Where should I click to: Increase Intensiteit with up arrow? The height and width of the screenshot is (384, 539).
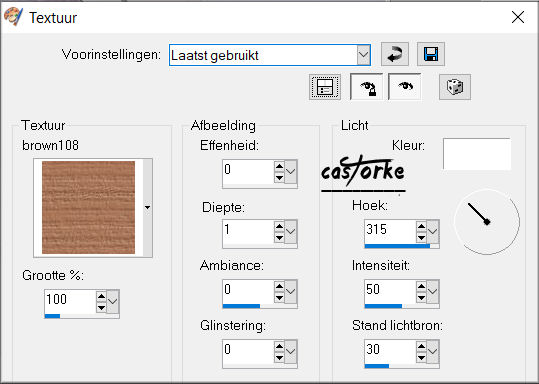tap(421, 286)
